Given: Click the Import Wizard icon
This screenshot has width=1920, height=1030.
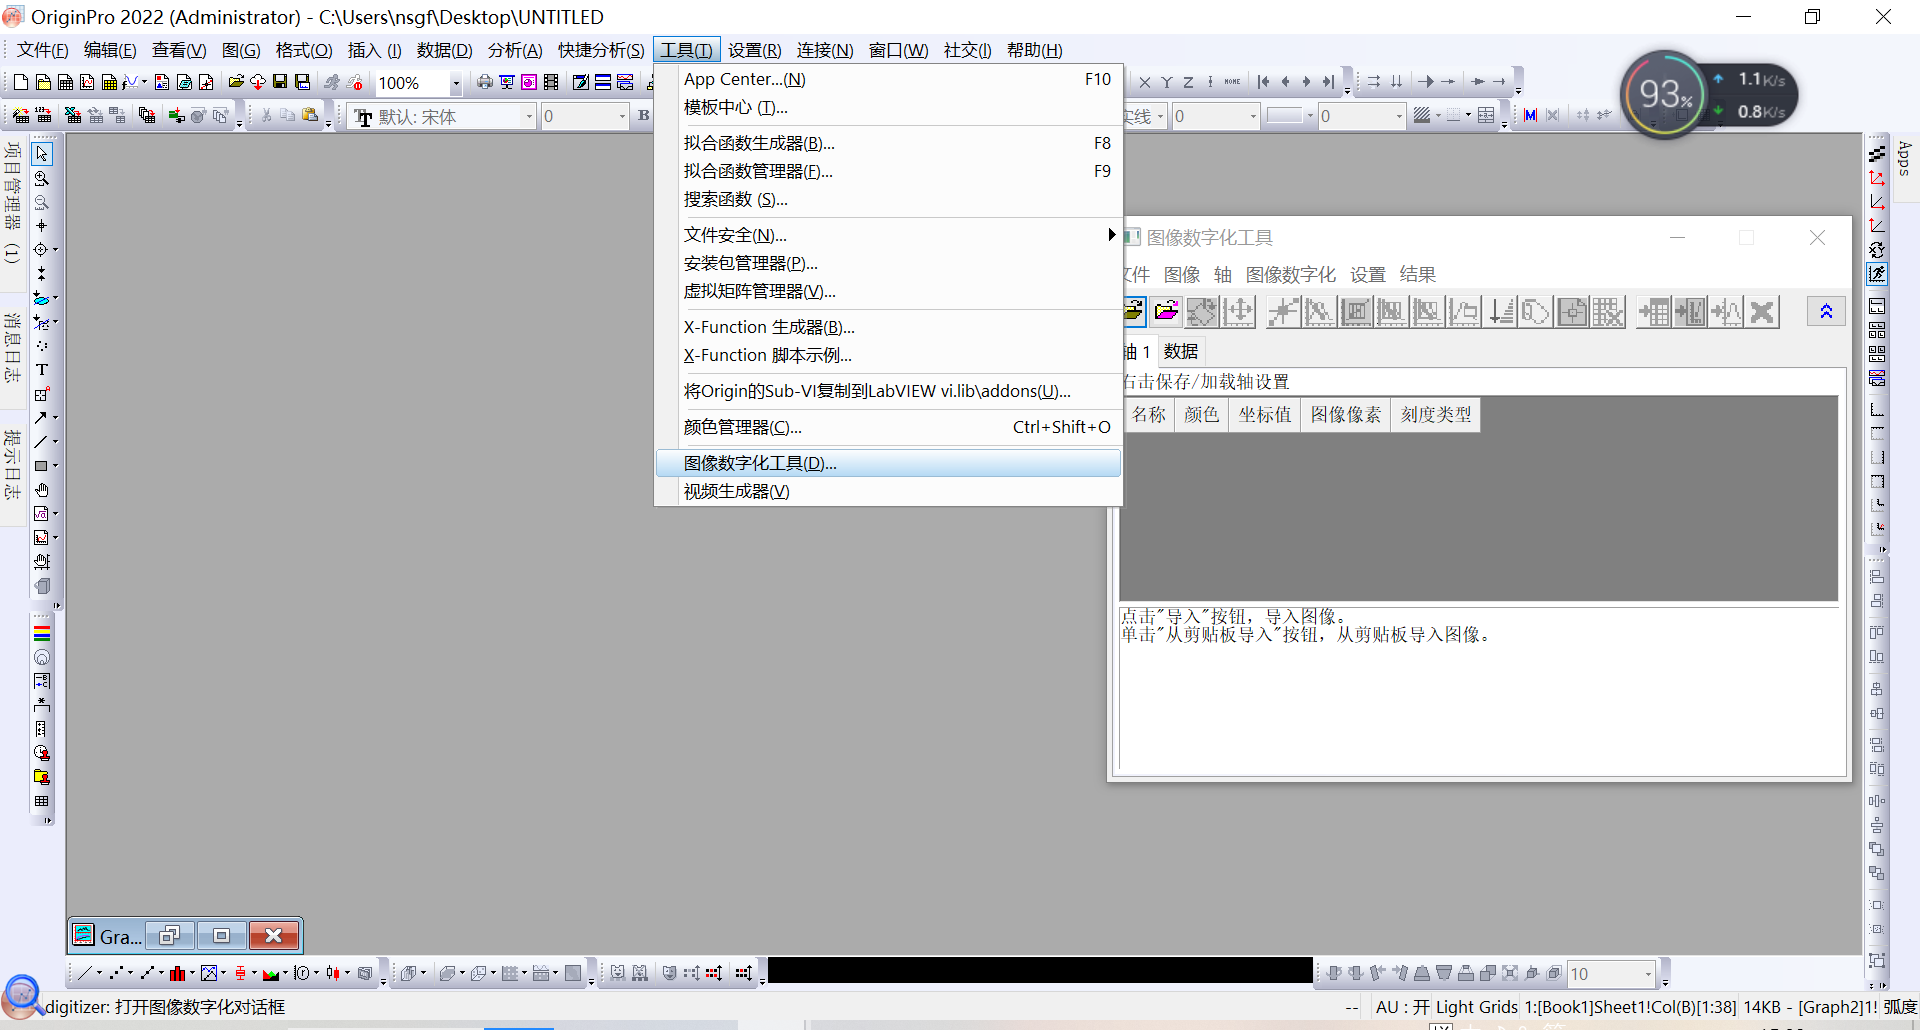Looking at the screenshot, I should [x=21, y=116].
